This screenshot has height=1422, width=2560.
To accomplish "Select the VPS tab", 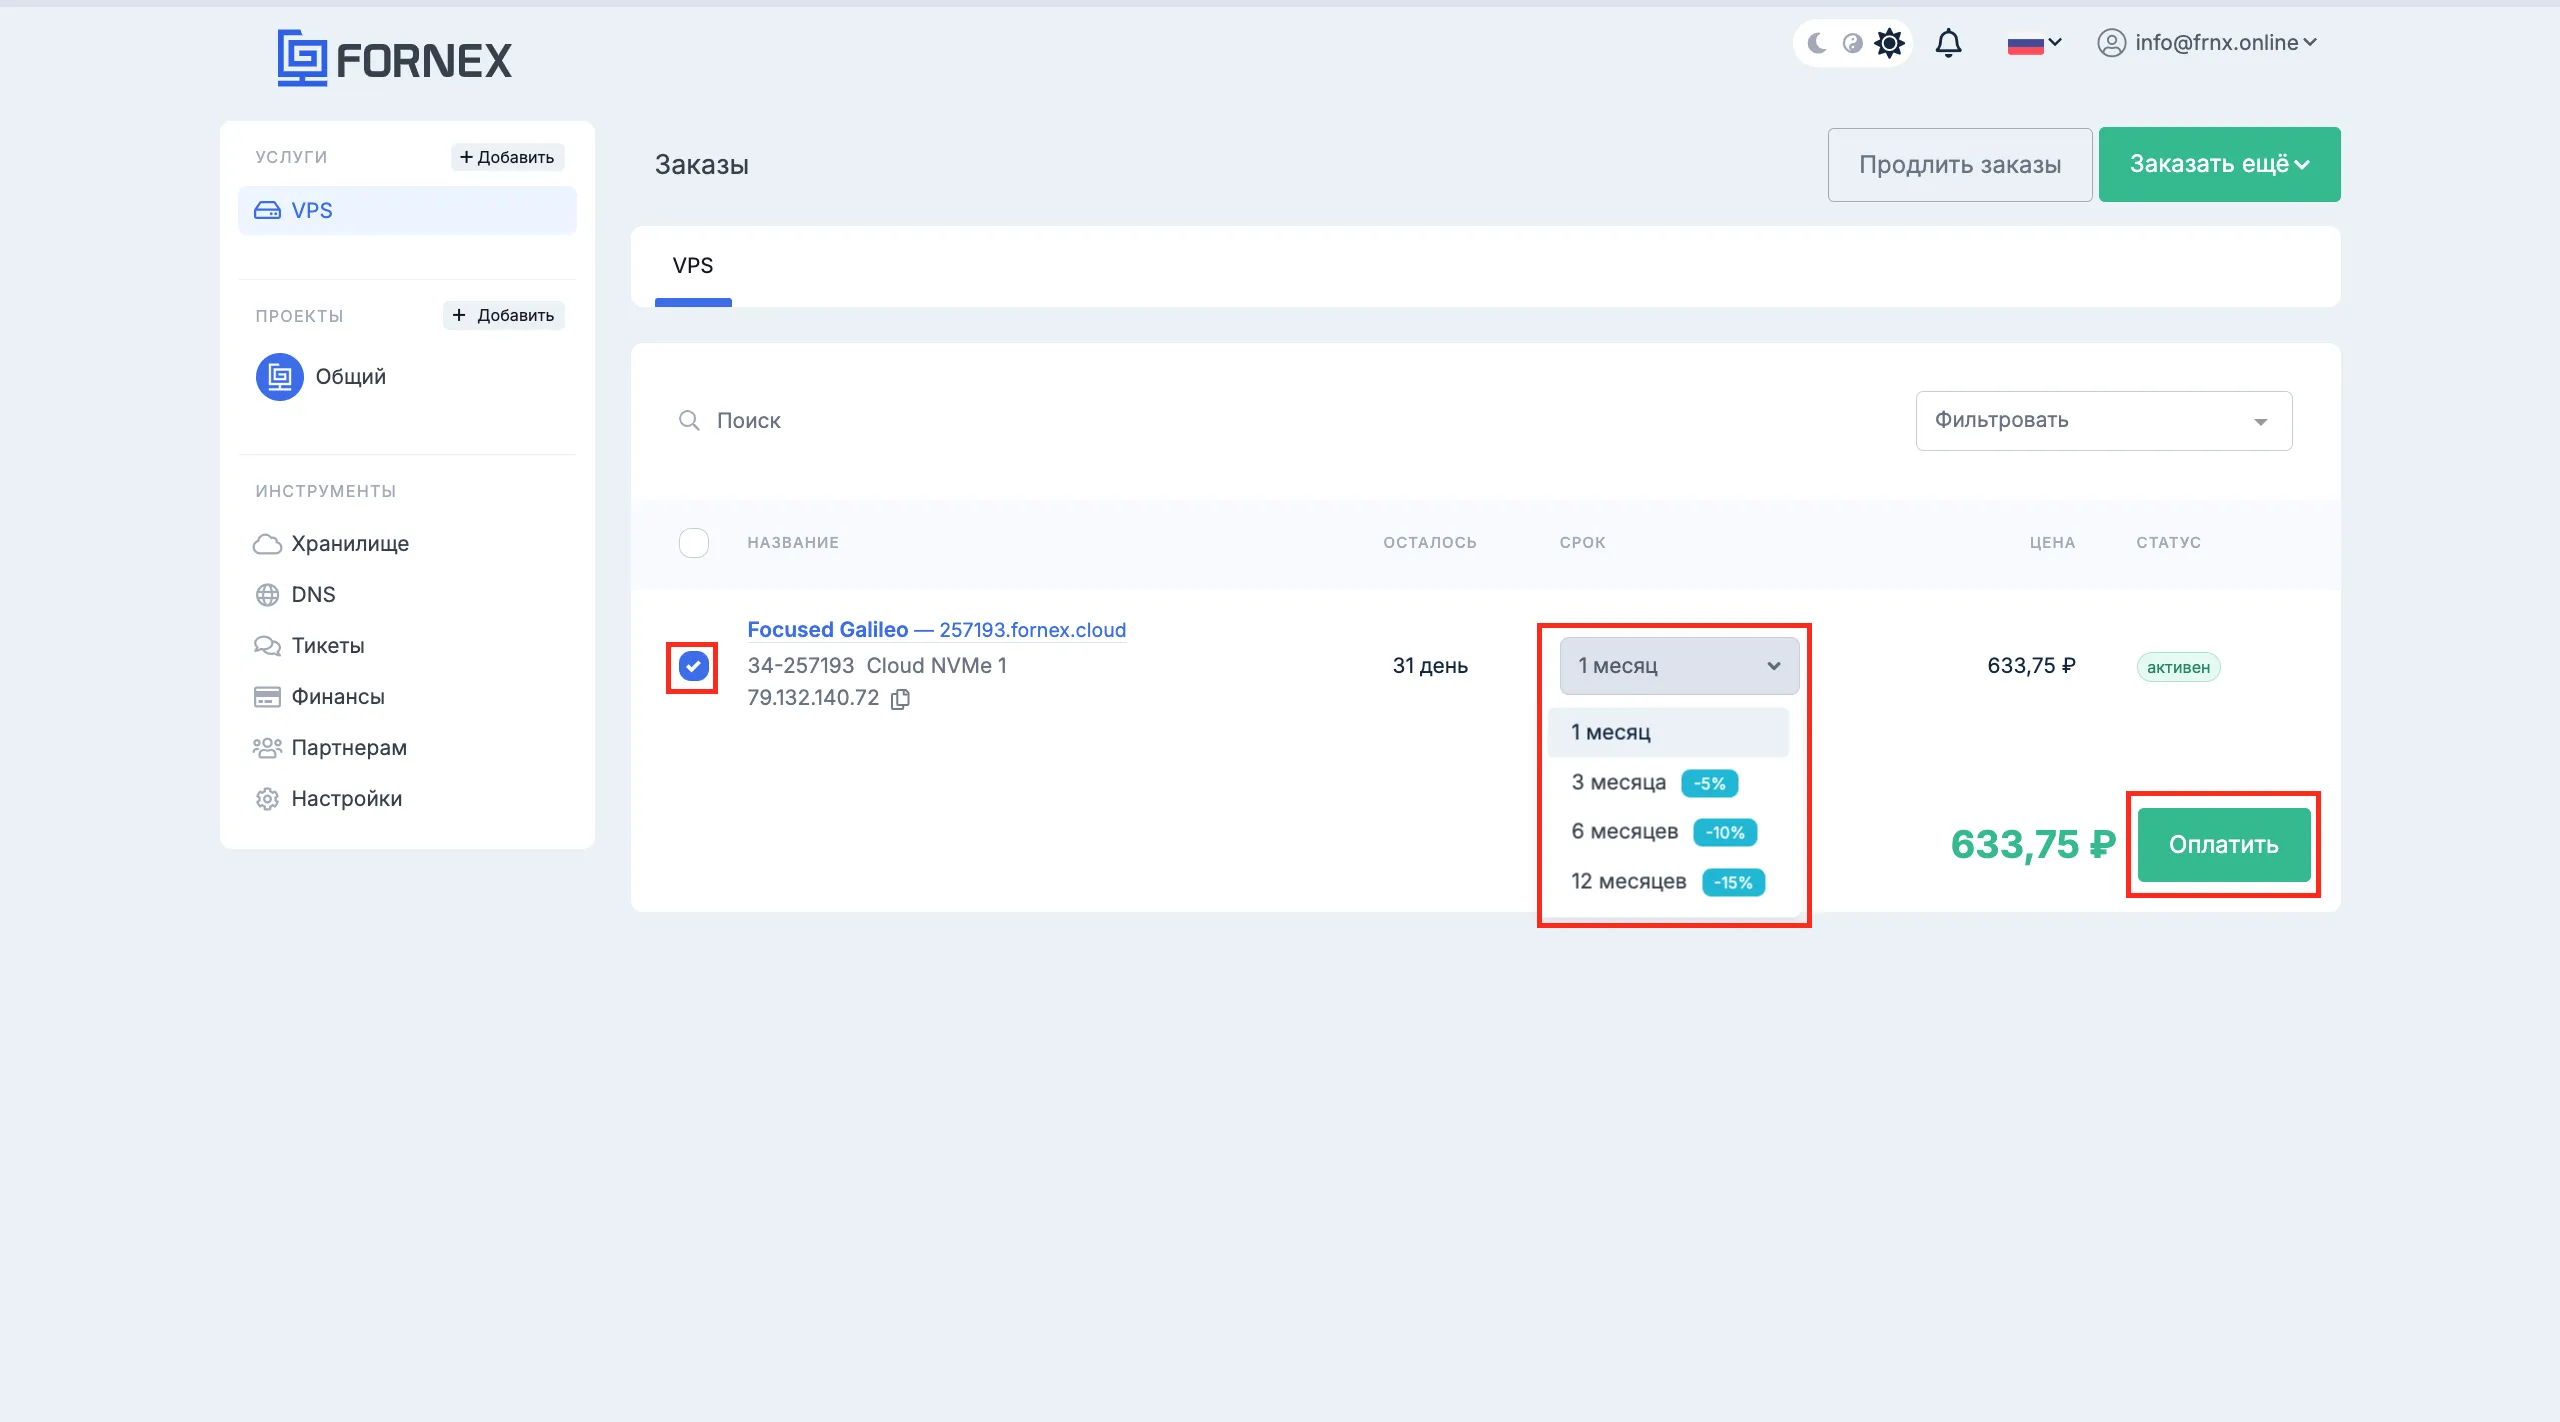I will point(693,265).
